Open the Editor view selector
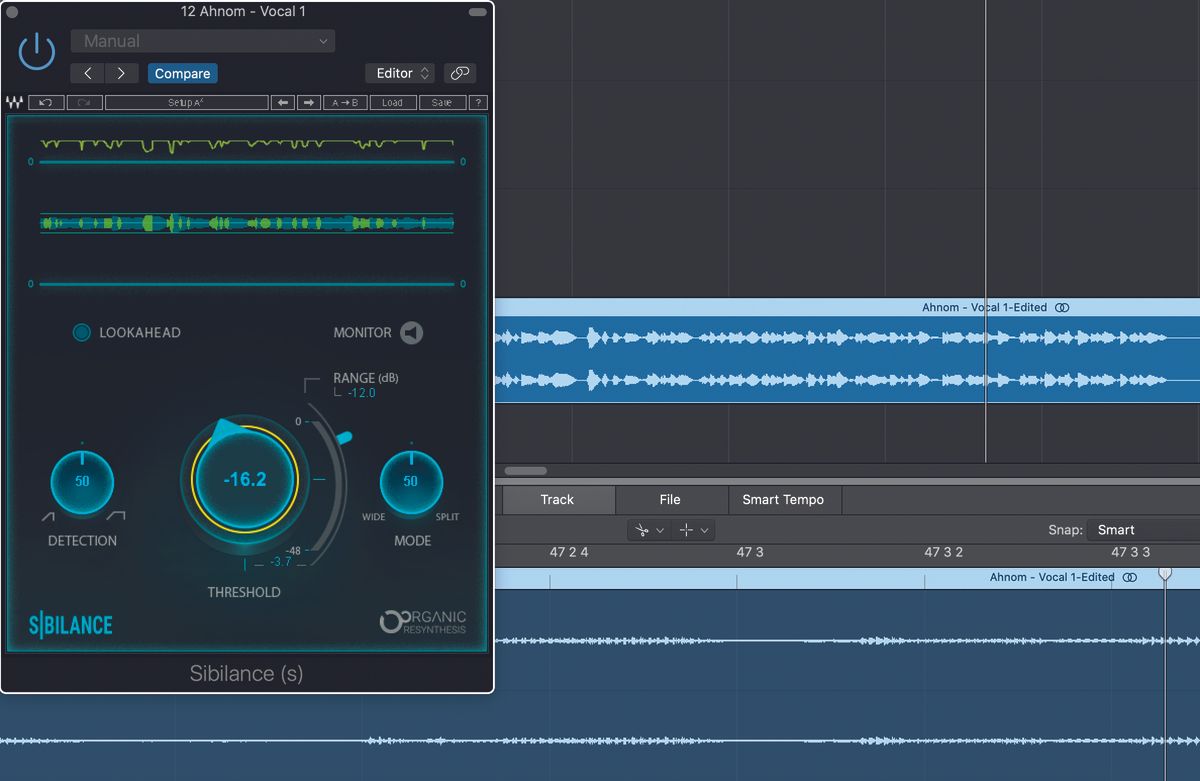This screenshot has height=781, width=1200. point(399,73)
